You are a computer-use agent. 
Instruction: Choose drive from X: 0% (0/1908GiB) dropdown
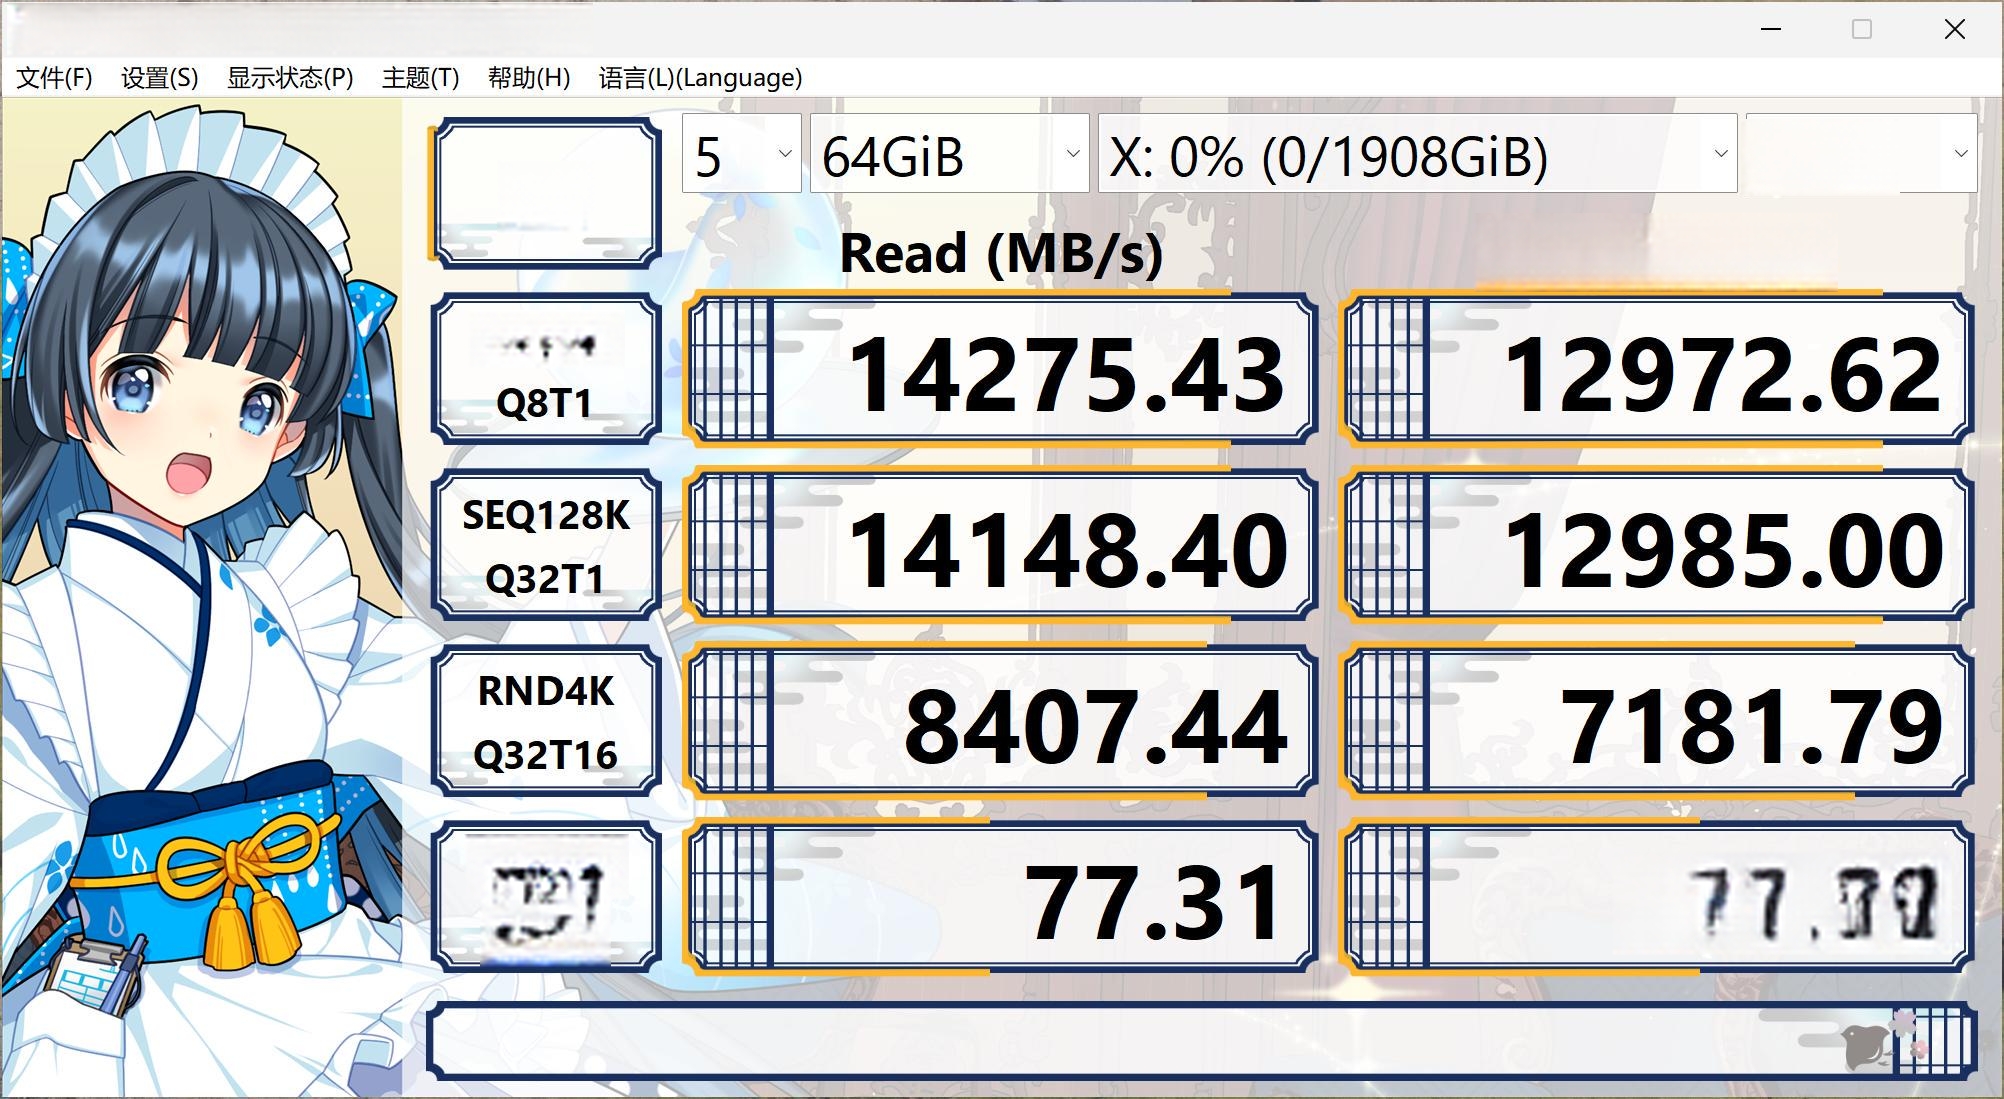[1417, 153]
